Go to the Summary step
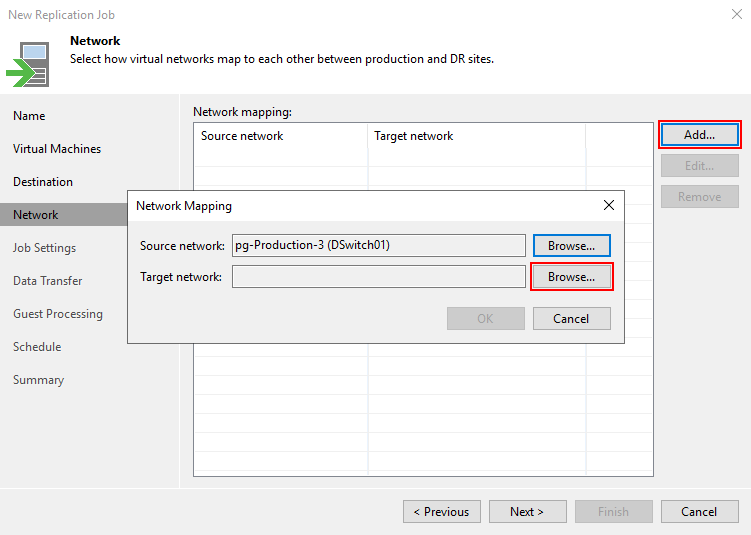This screenshot has height=535, width=751. point(38,380)
